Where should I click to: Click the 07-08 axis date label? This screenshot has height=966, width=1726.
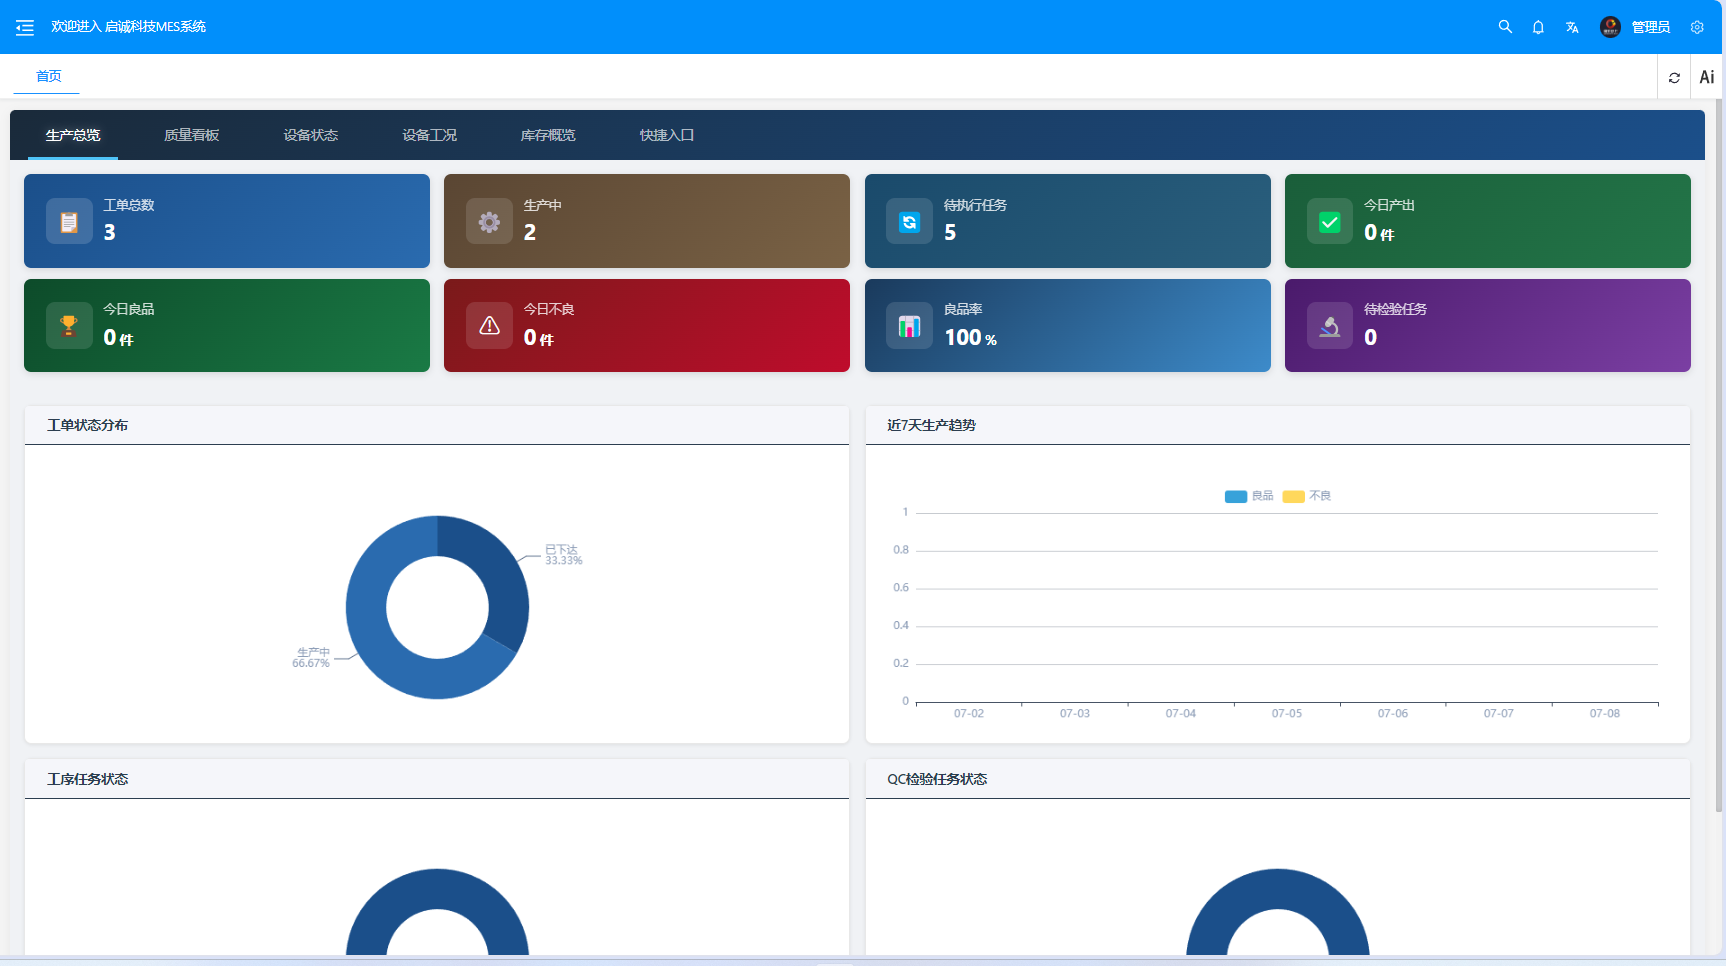click(1605, 714)
